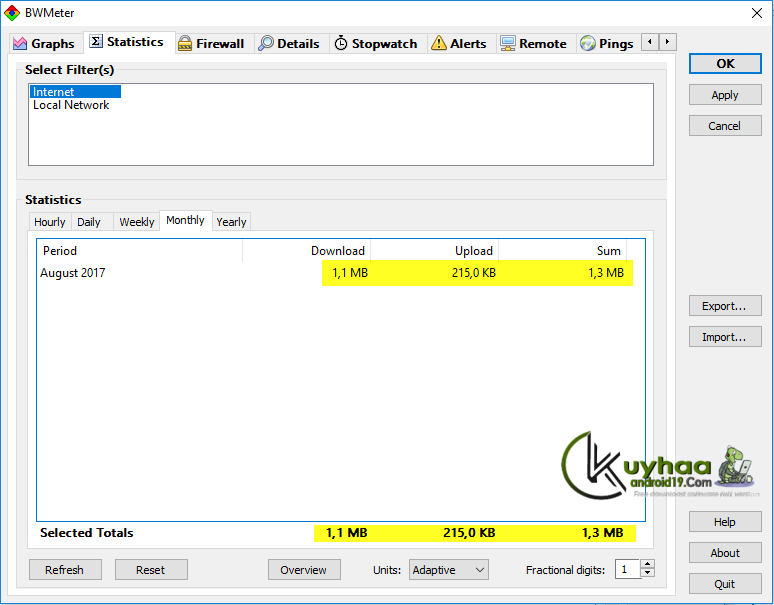Open the Overview
Viewport: 774px width, 605px height.
[304, 570]
